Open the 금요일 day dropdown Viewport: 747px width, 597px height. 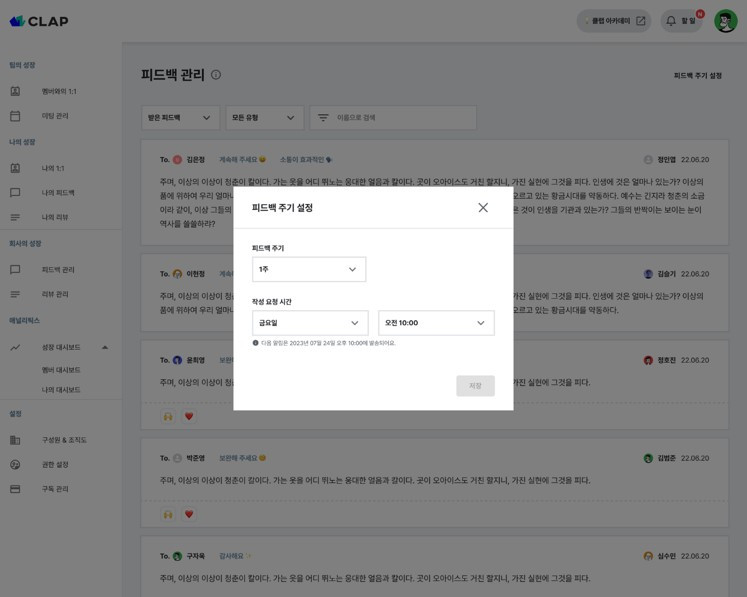pyautogui.click(x=310, y=323)
